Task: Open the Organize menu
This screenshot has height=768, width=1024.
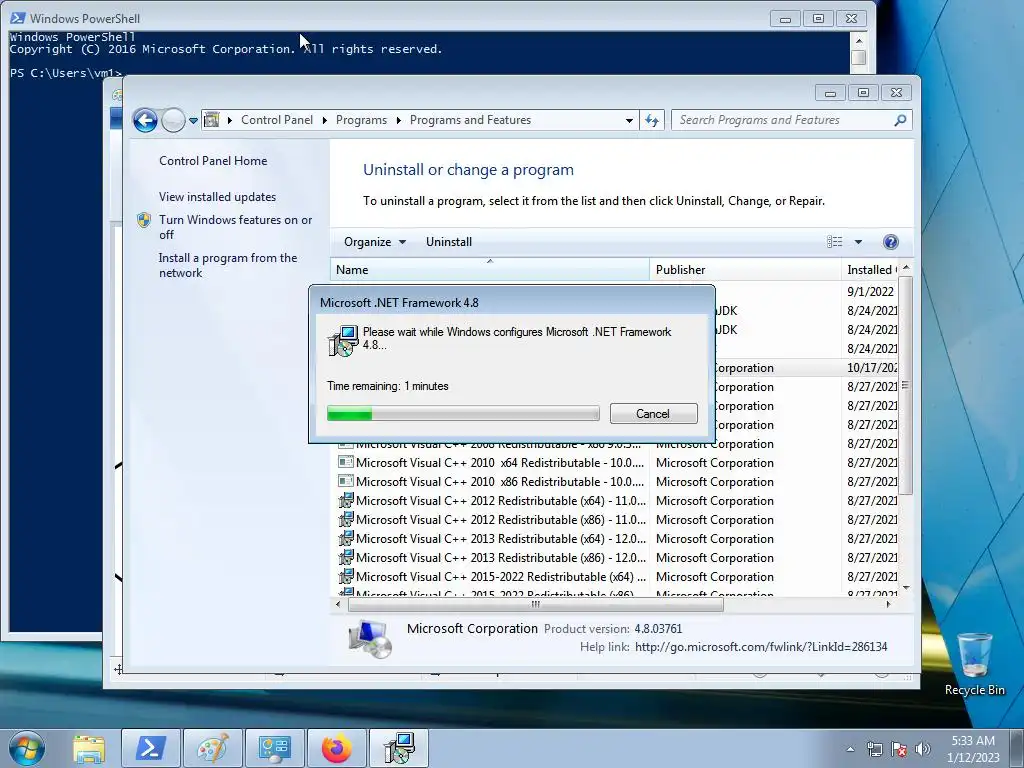Action: pyautogui.click(x=375, y=242)
